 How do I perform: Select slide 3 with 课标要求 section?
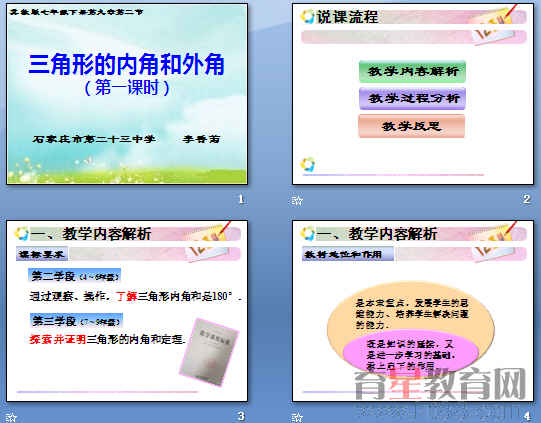(x=127, y=311)
